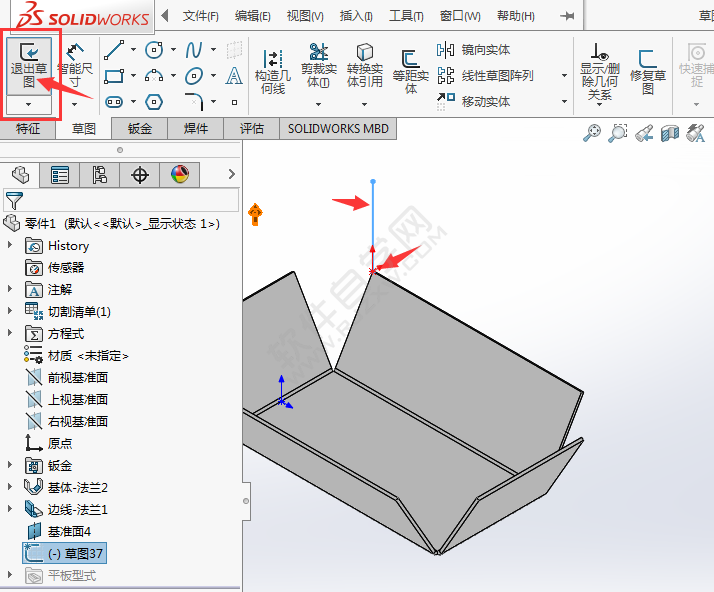The image size is (714, 592).
Task: Click the Convert Entities (转换实体引用) tool
Action: 364,66
